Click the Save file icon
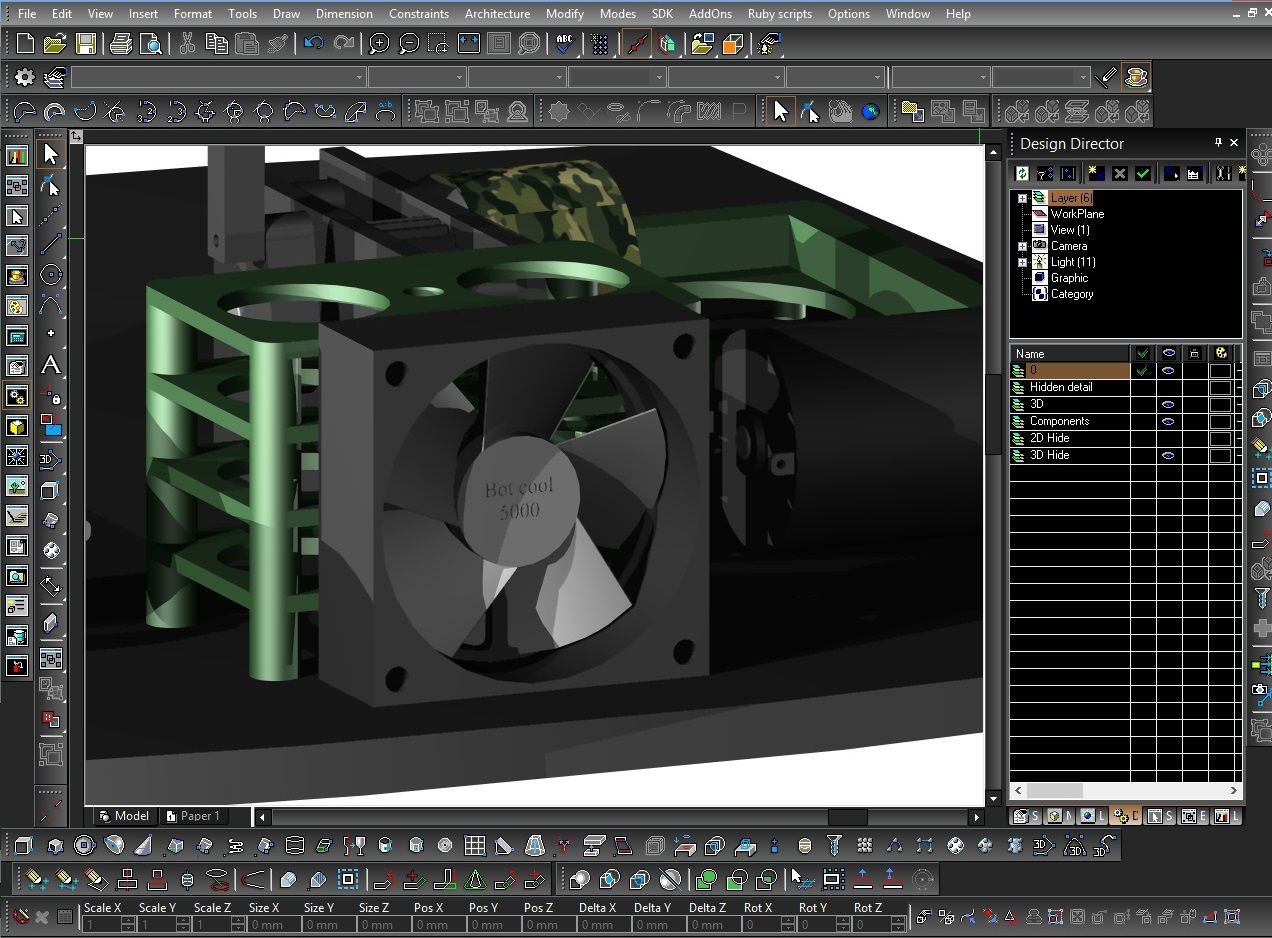The height and width of the screenshot is (938, 1272). coord(86,44)
